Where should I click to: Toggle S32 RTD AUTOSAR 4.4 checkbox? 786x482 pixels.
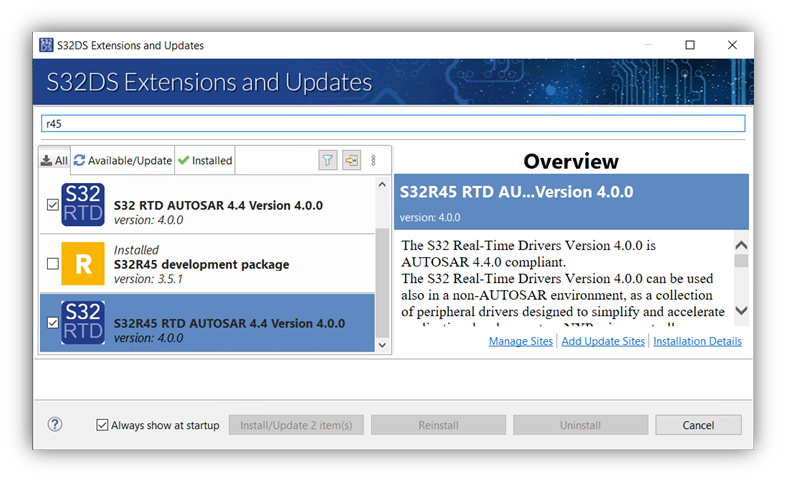(x=53, y=205)
